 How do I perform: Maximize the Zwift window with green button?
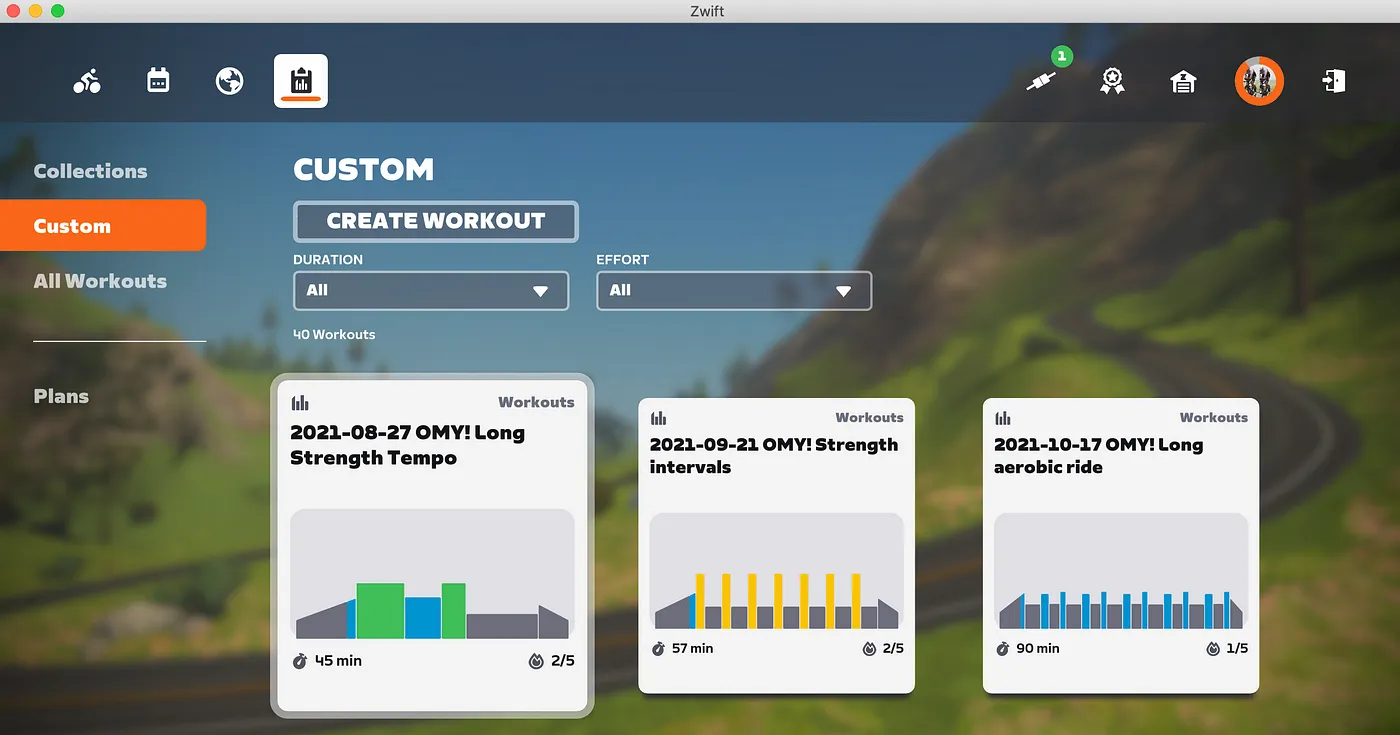pos(58,10)
